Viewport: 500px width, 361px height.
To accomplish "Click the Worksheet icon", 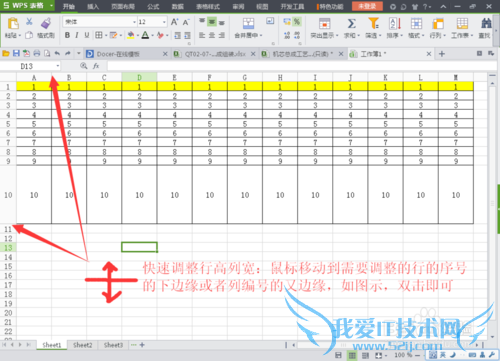I will point(462,23).
